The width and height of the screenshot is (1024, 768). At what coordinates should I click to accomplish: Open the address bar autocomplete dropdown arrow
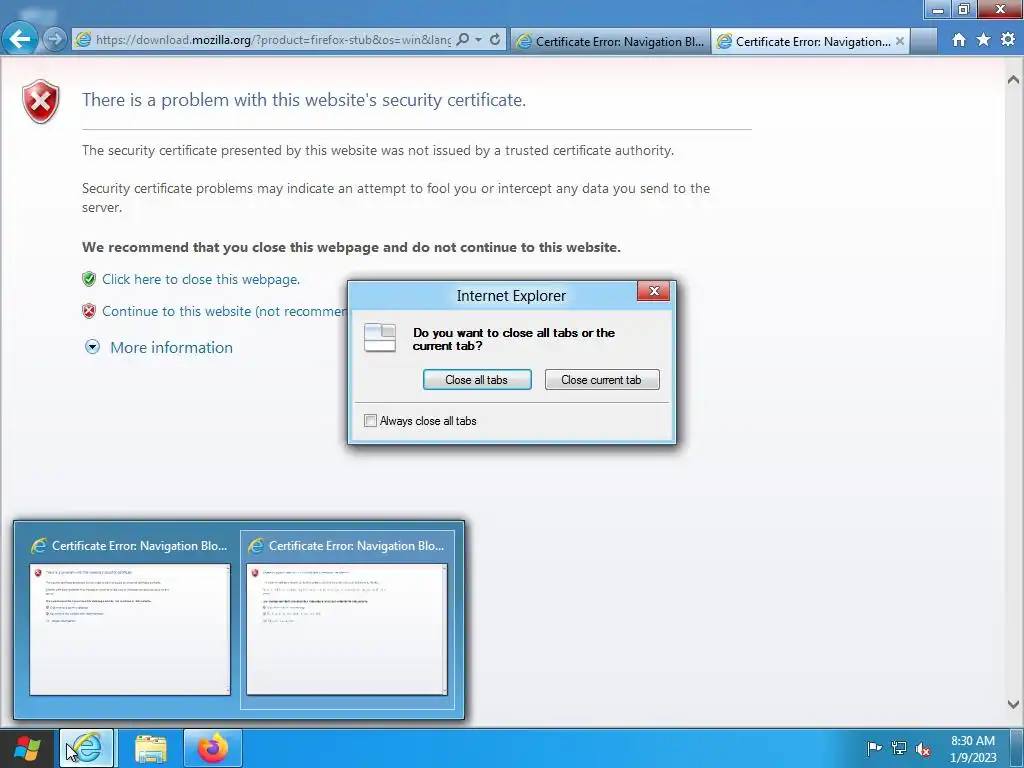[x=478, y=40]
